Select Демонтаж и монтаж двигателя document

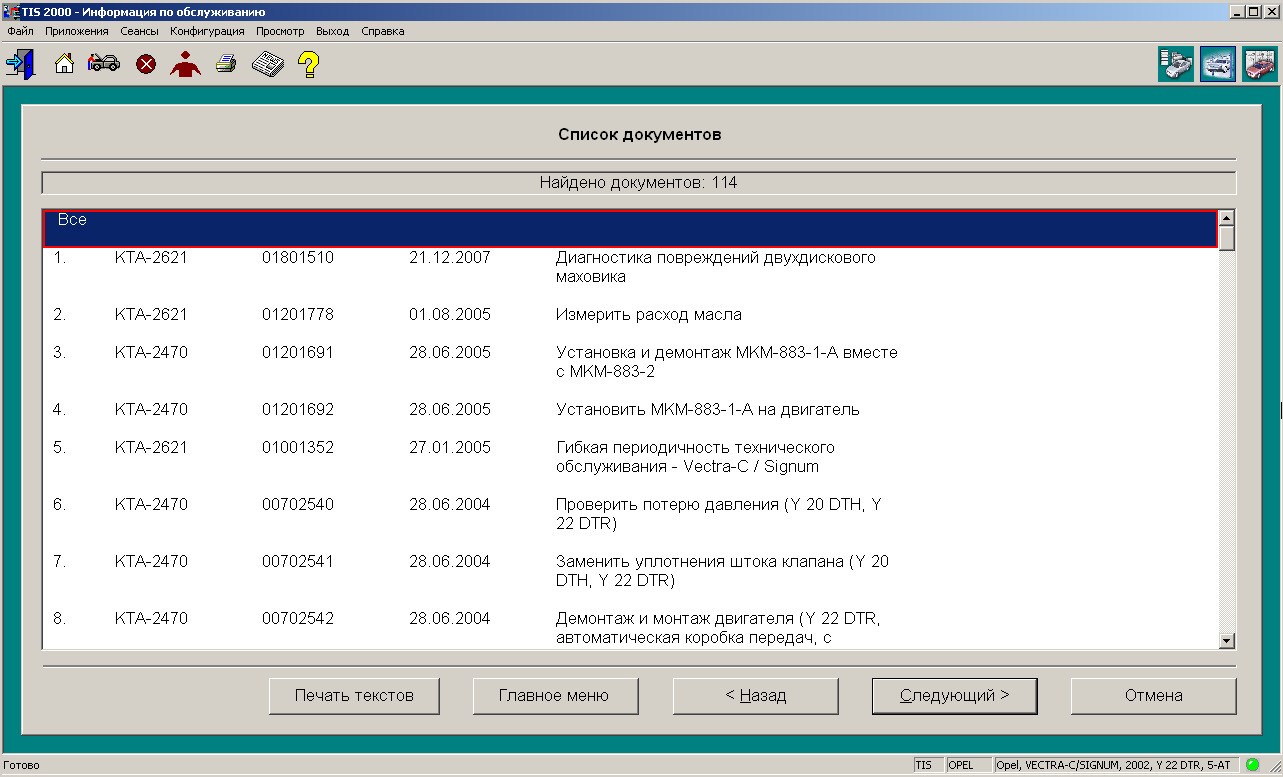(x=718, y=628)
